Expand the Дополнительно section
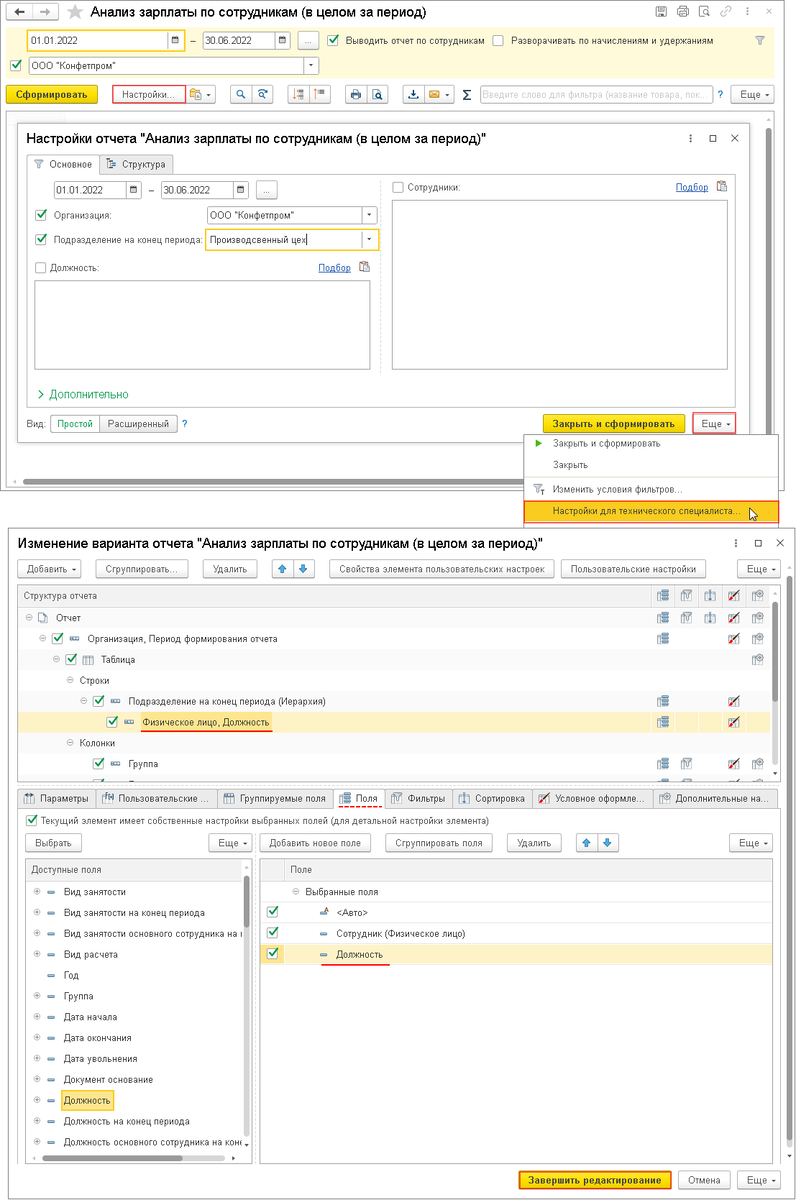 click(83, 394)
